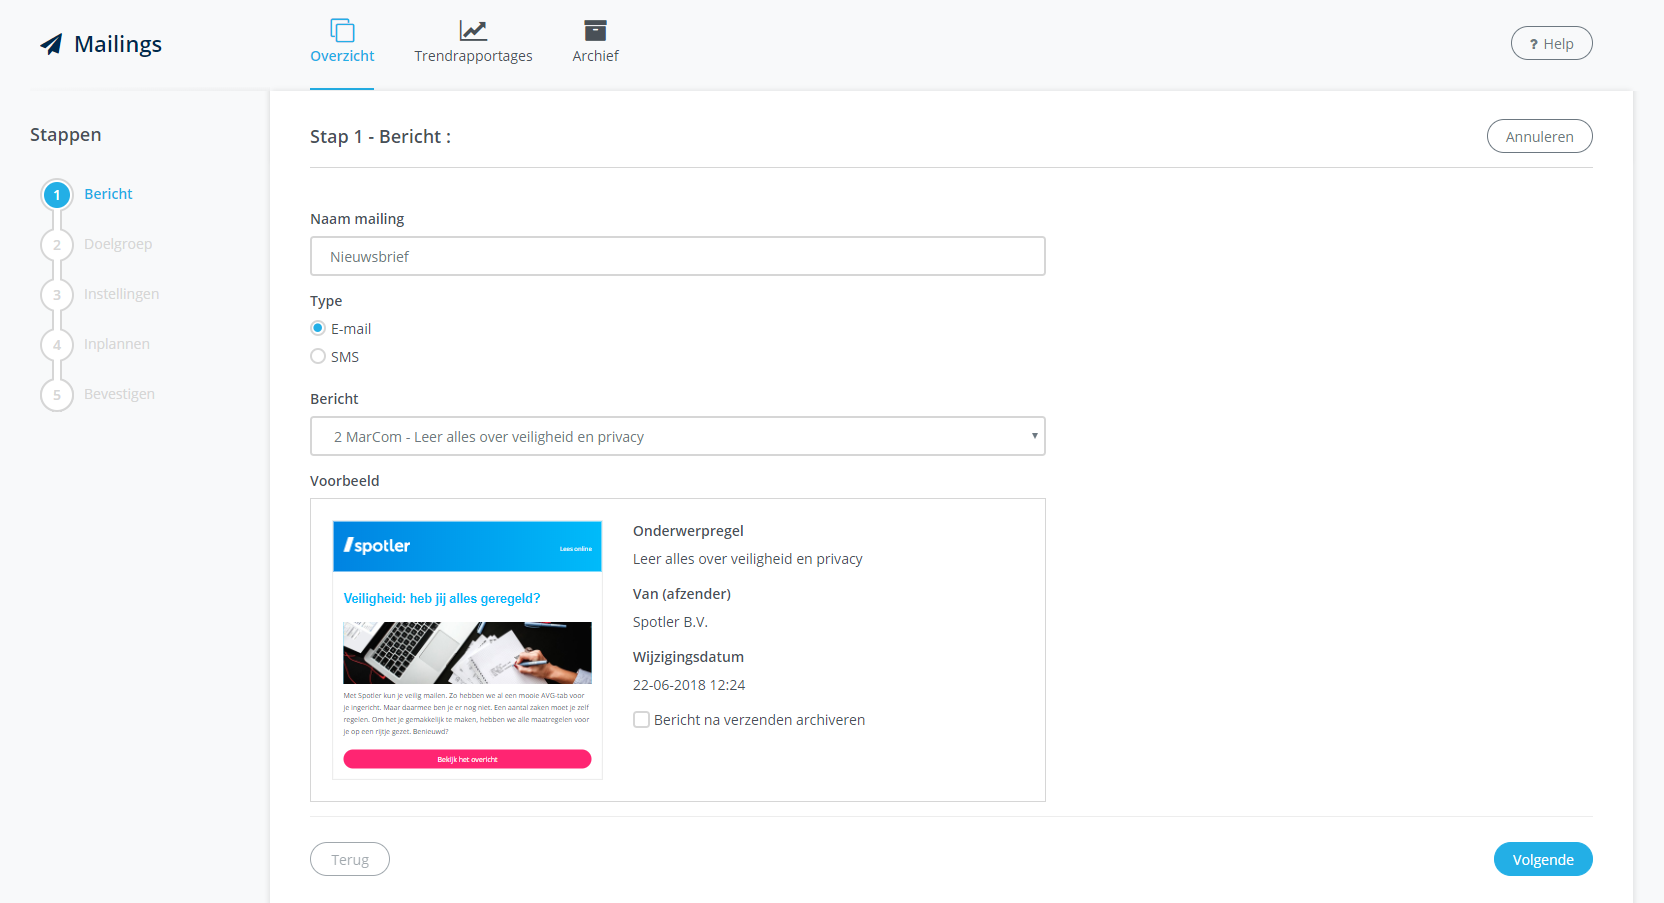This screenshot has height=903, width=1664.
Task: Click the Voorbeeld label
Action: tap(345, 481)
